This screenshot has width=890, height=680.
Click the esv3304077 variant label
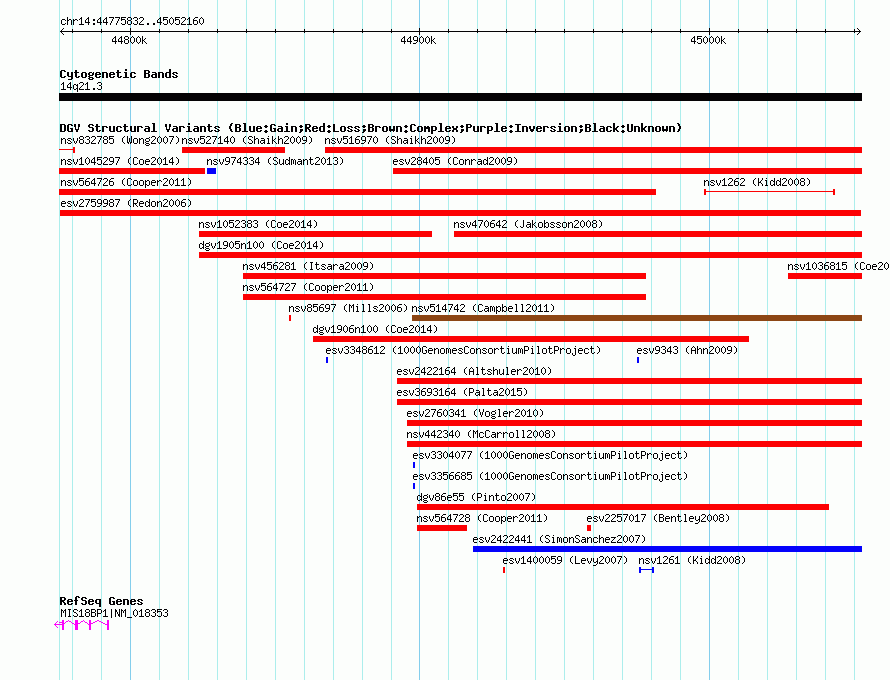click(550, 455)
